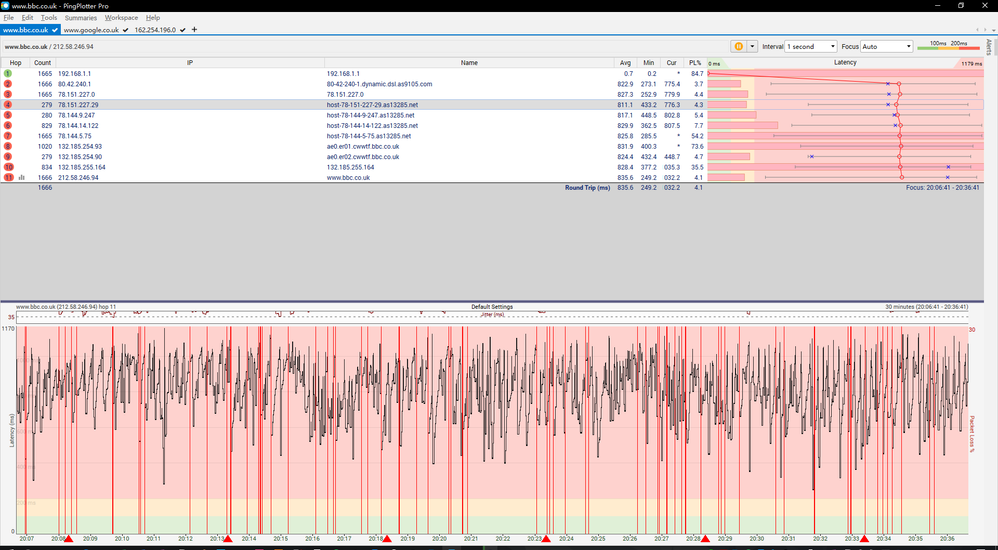
Task: Click the 100ms 200ms latency color scale
Action: 948,46
